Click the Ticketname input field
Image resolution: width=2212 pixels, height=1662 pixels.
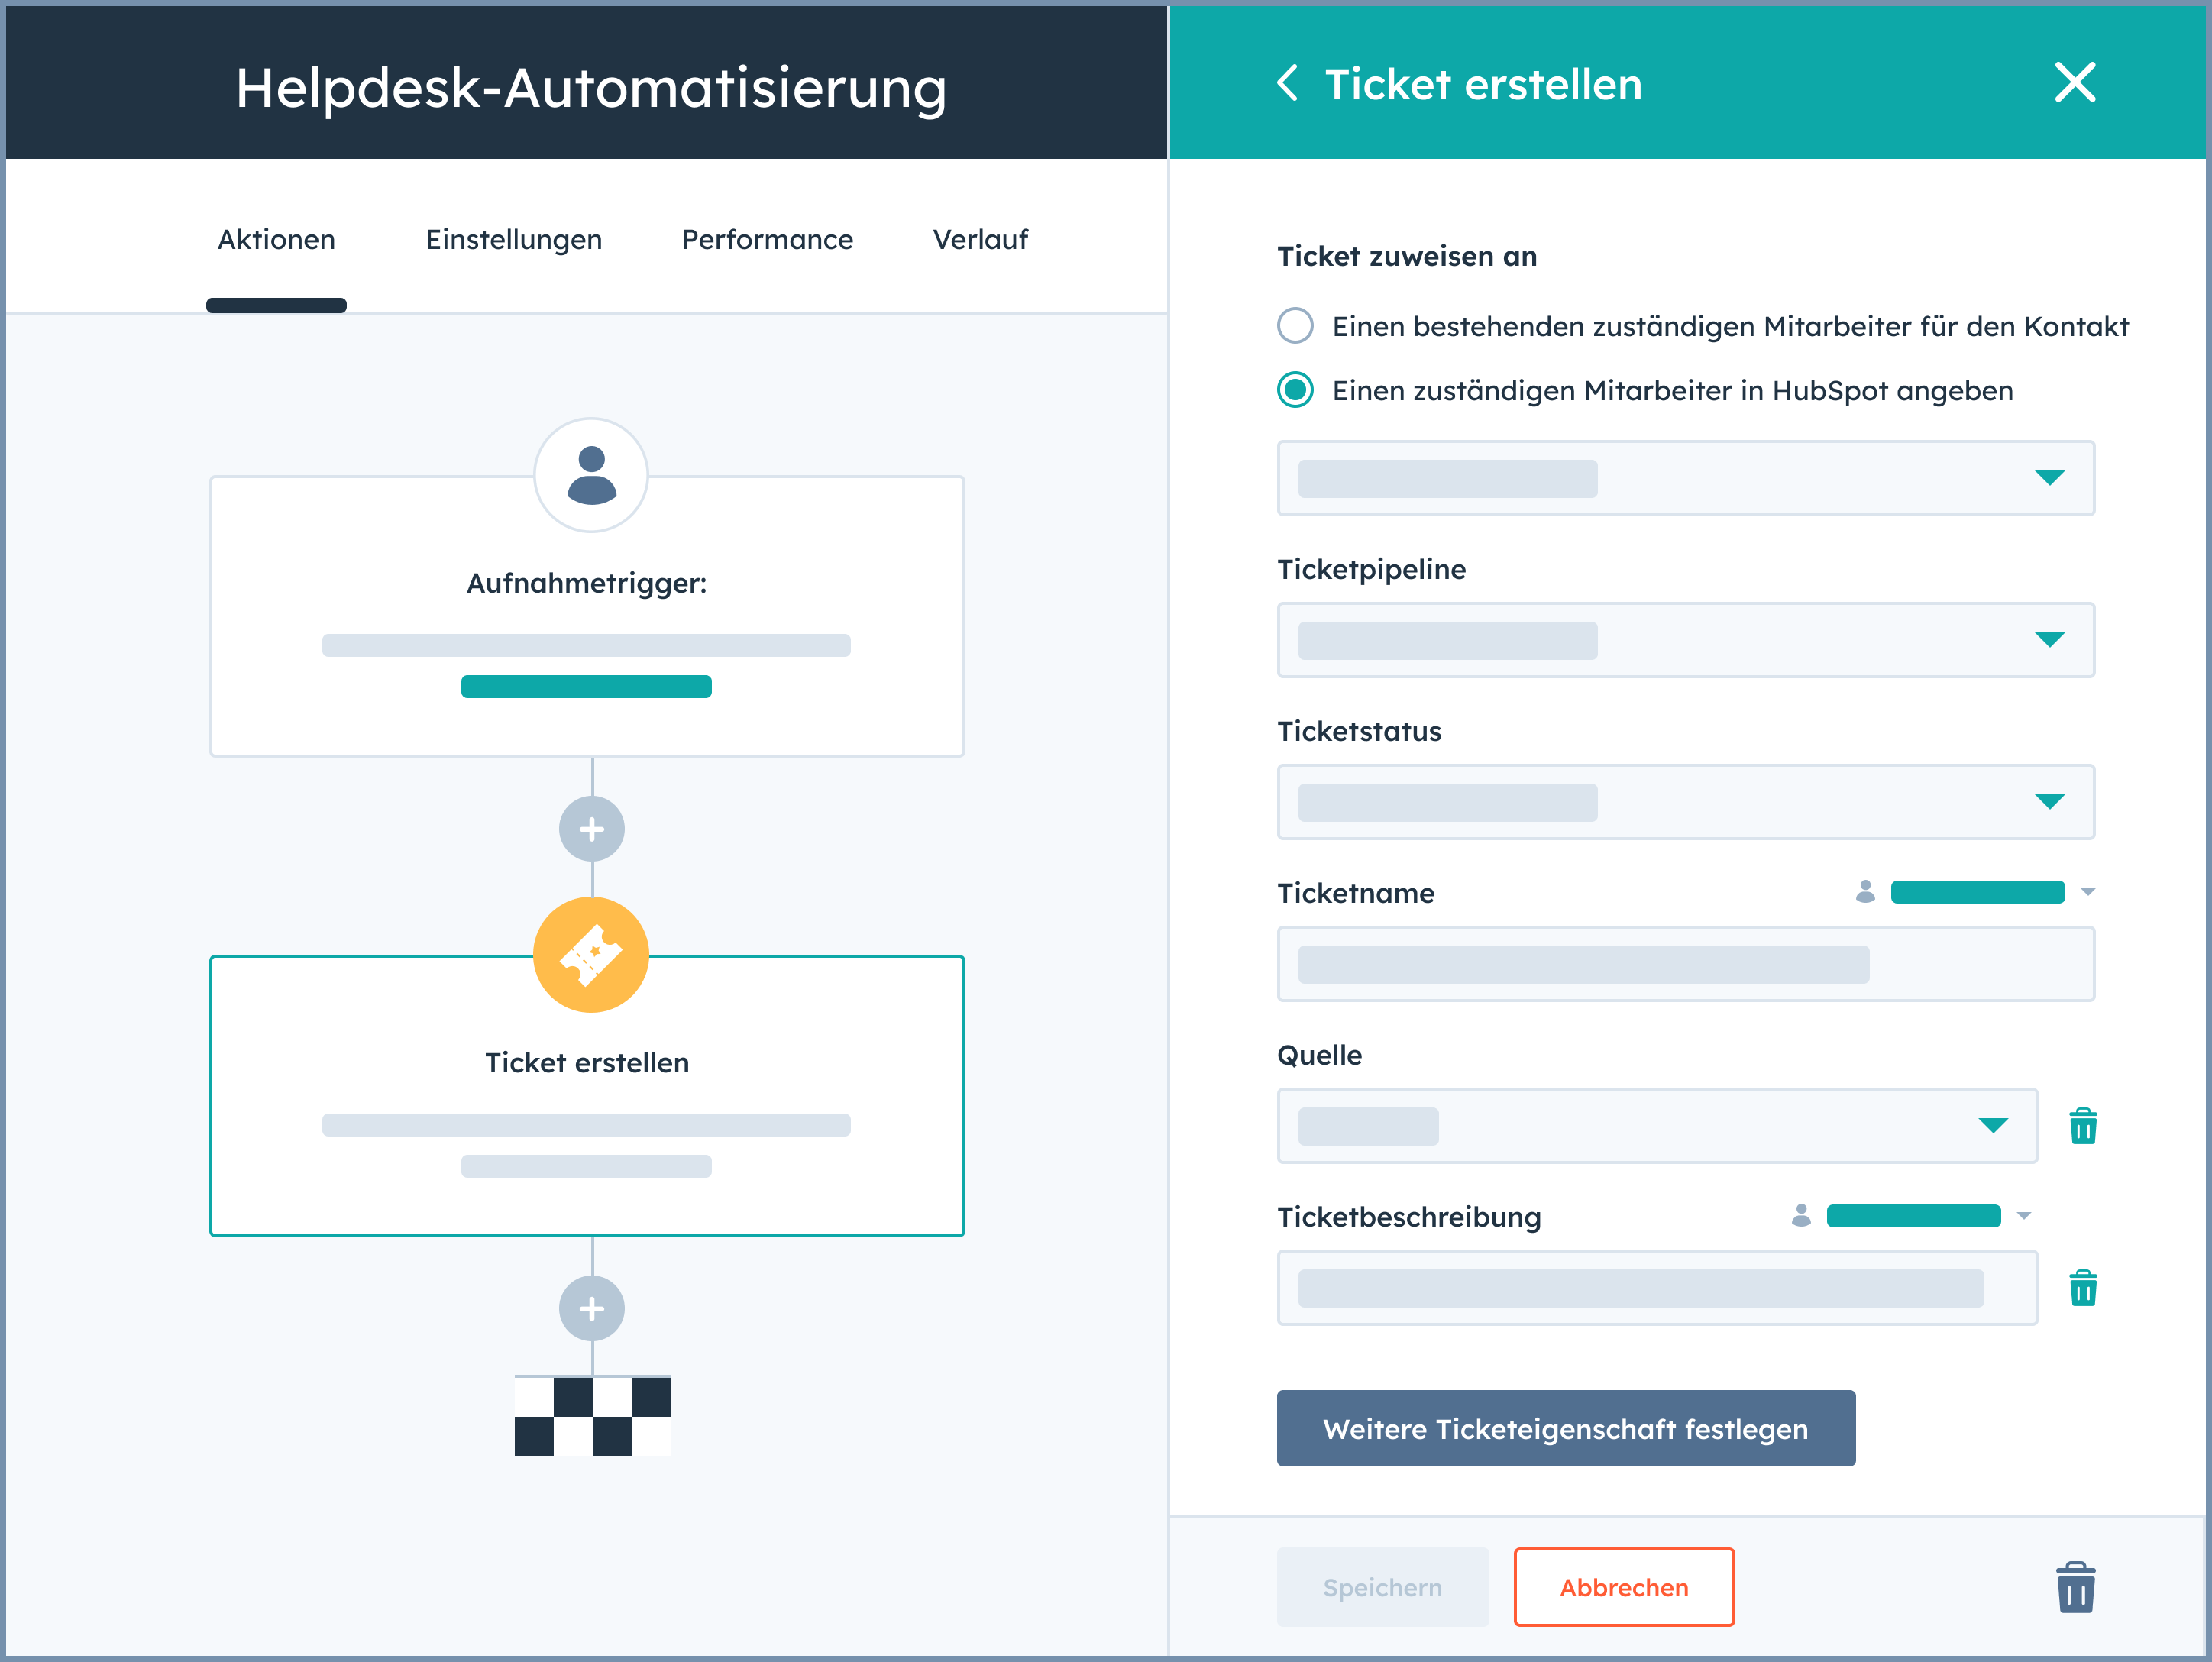[1685, 964]
